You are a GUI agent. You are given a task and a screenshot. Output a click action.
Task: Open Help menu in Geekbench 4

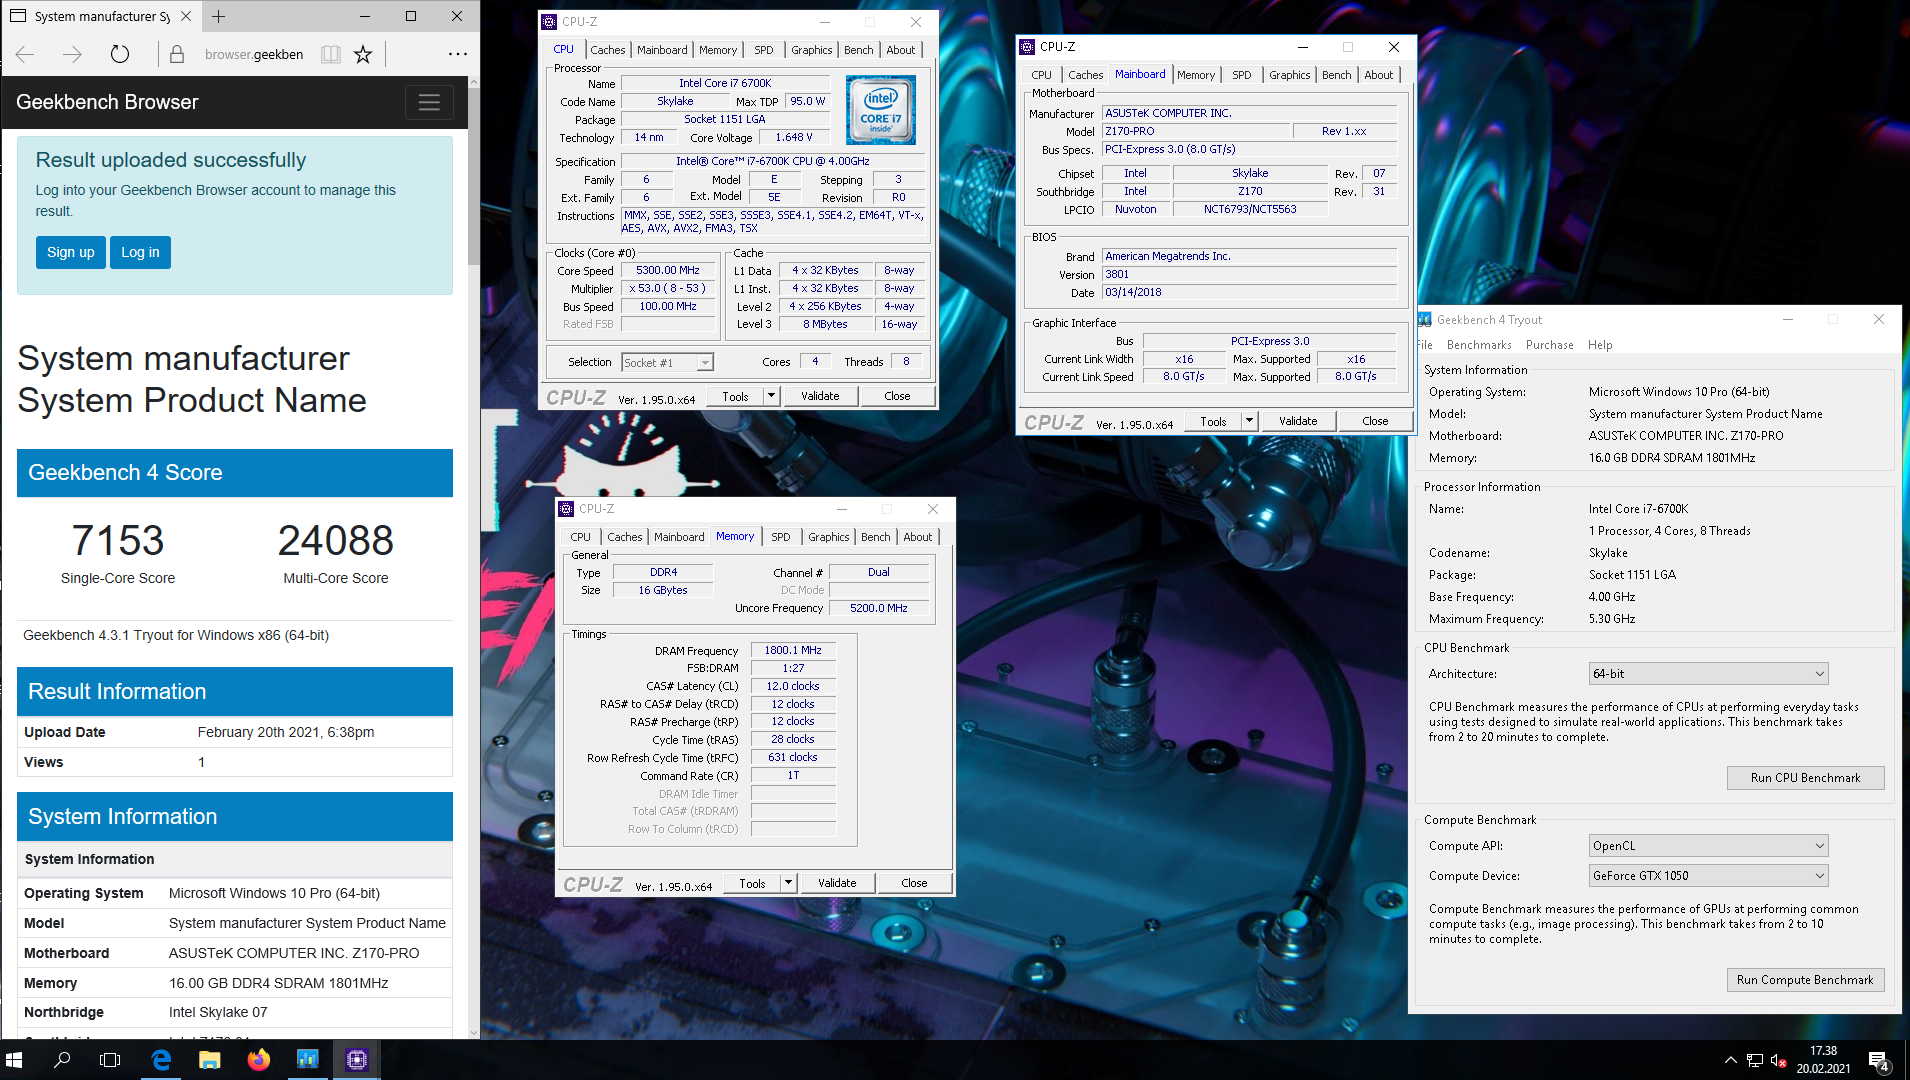pyautogui.click(x=1600, y=345)
